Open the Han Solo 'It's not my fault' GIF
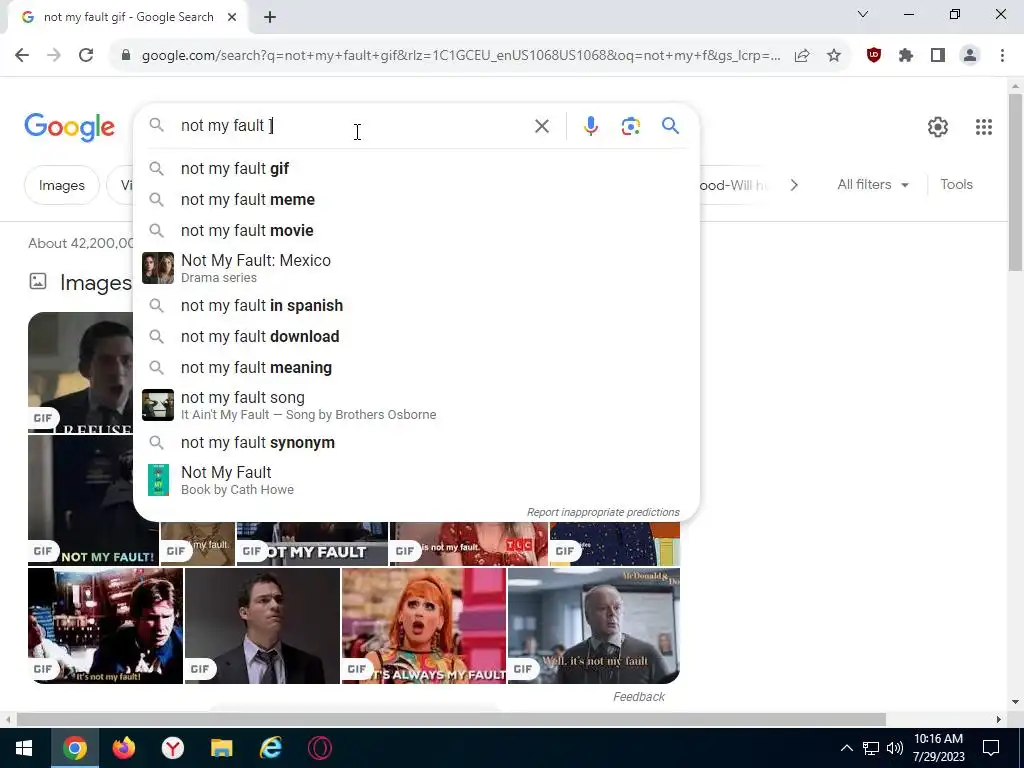1024x768 pixels. click(x=105, y=626)
